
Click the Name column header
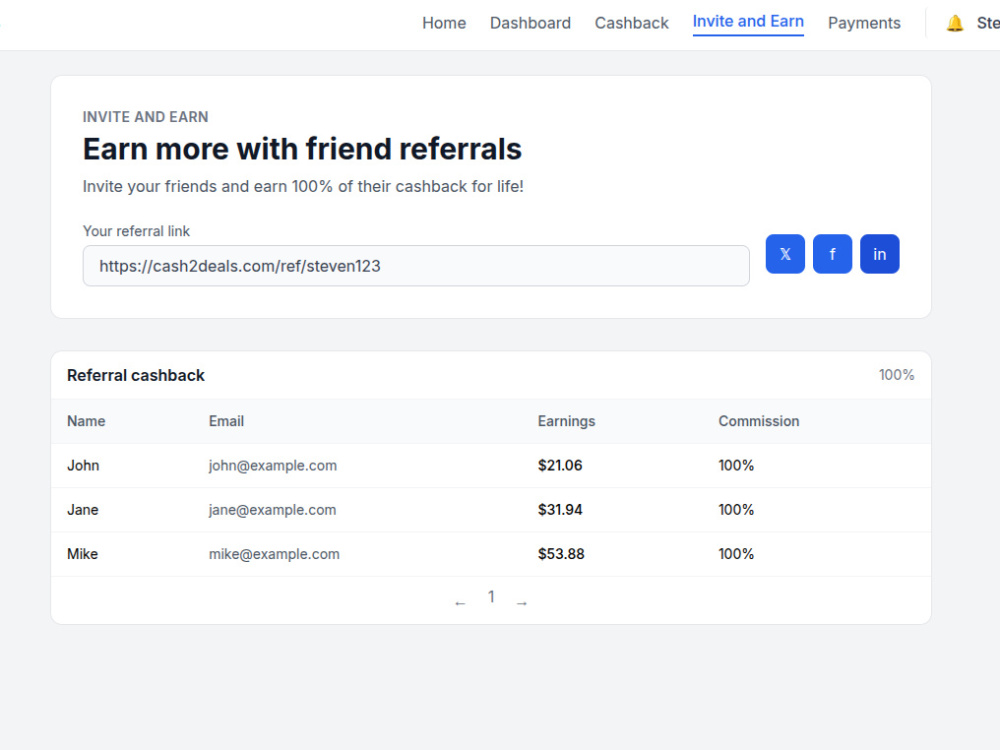pos(86,421)
